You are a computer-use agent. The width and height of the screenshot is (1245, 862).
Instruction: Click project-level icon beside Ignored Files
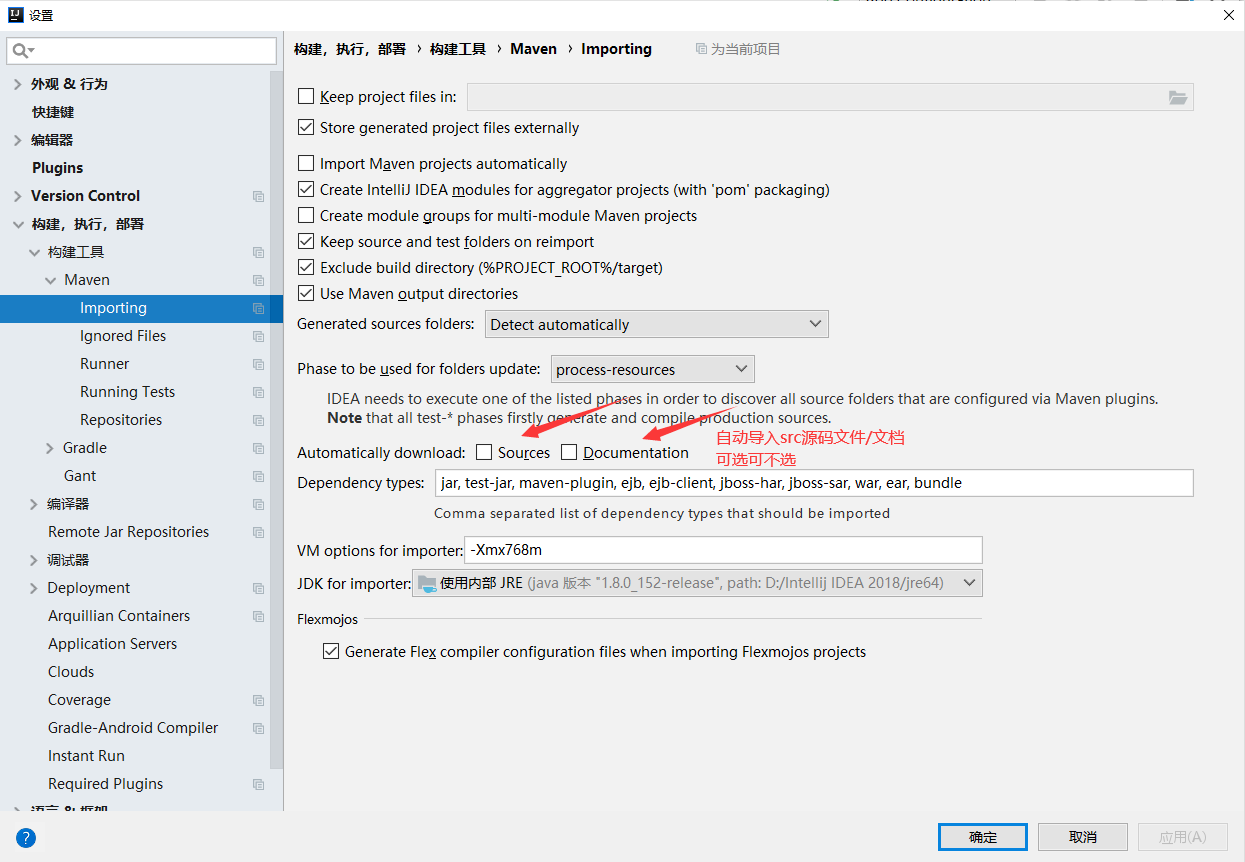[x=258, y=336]
